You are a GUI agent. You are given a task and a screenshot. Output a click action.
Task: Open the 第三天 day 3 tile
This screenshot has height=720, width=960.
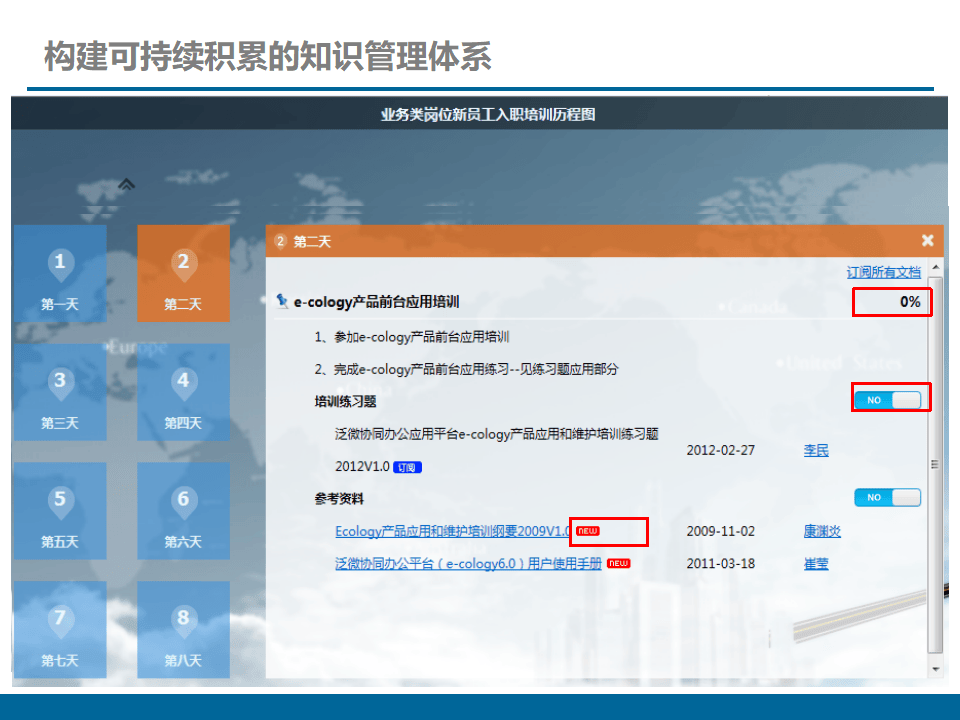point(60,392)
